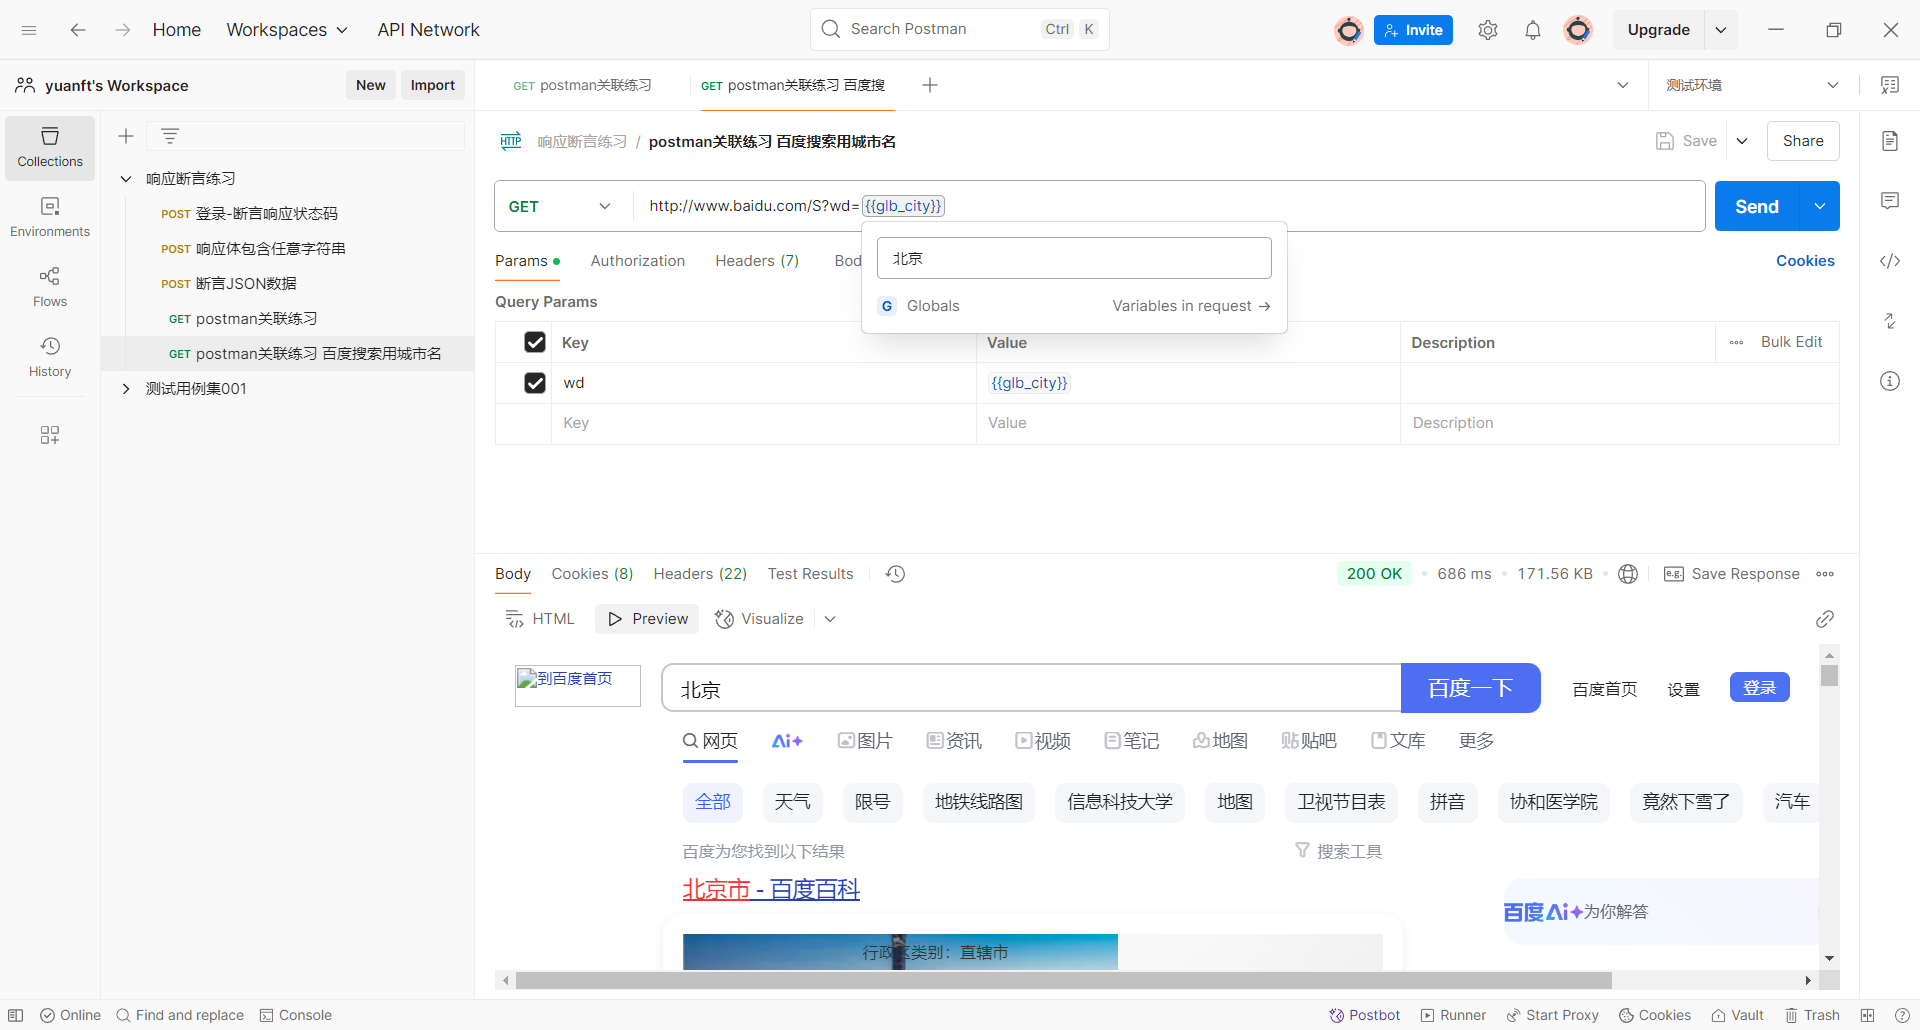Click Bulk Edit link
The width and height of the screenshot is (1920, 1030).
pos(1791,342)
